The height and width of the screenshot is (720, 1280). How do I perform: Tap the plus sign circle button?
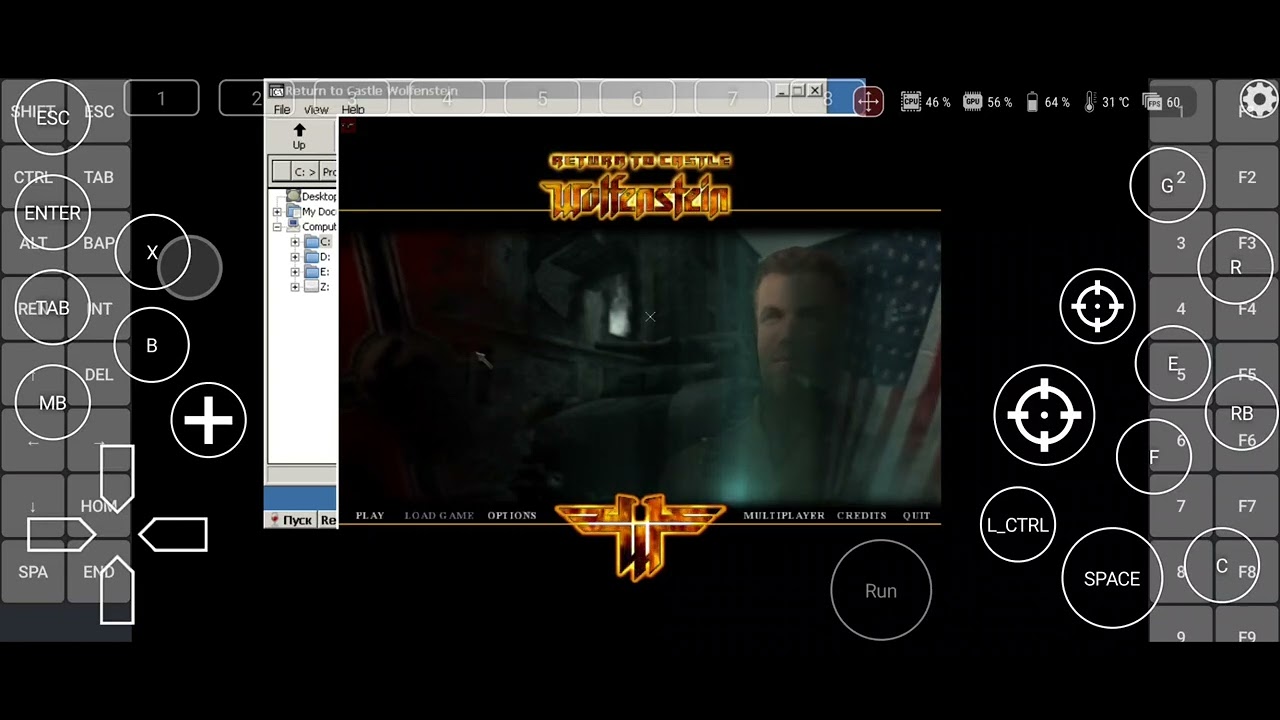(208, 420)
